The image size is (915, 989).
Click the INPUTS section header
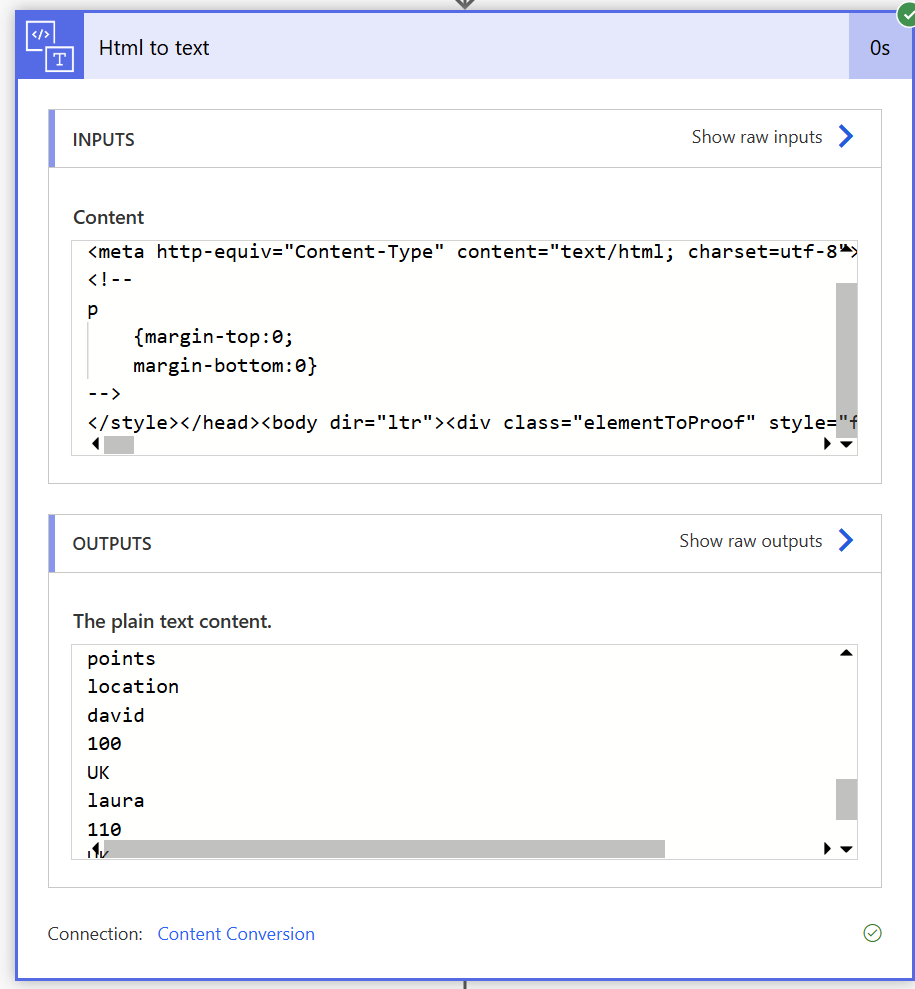[465, 139]
